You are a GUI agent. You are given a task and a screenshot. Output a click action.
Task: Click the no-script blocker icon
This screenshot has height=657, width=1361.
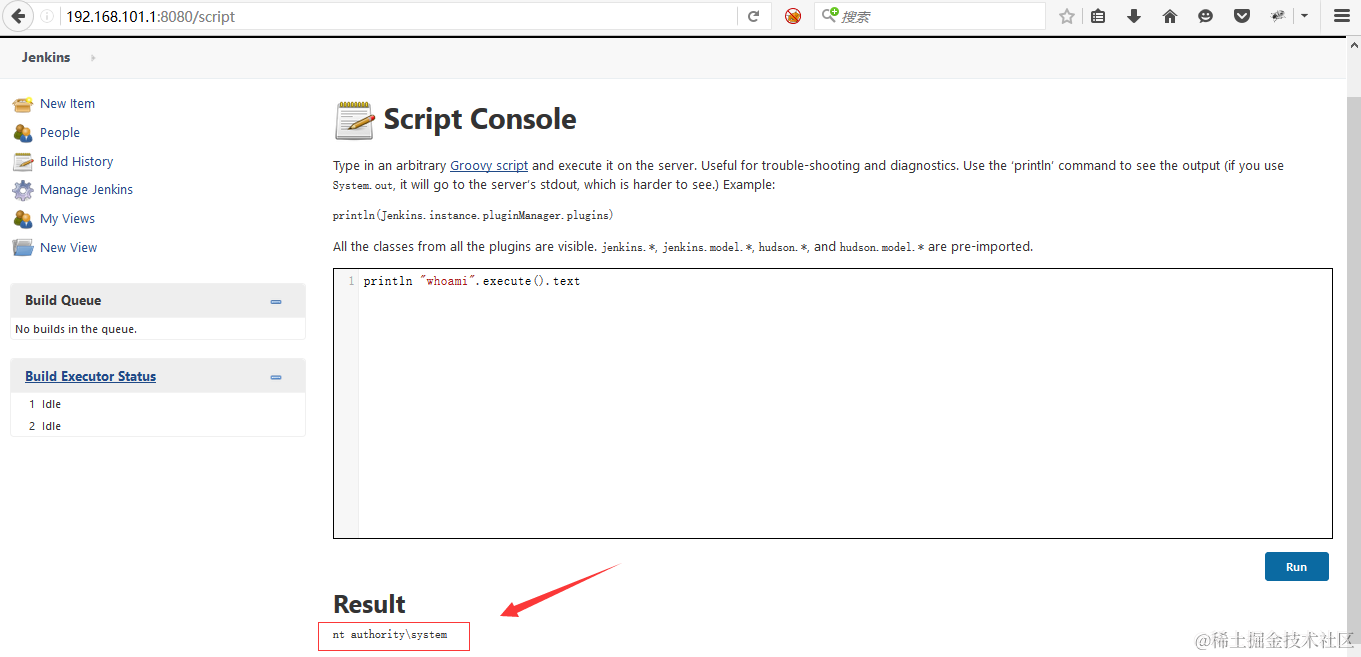coord(793,16)
